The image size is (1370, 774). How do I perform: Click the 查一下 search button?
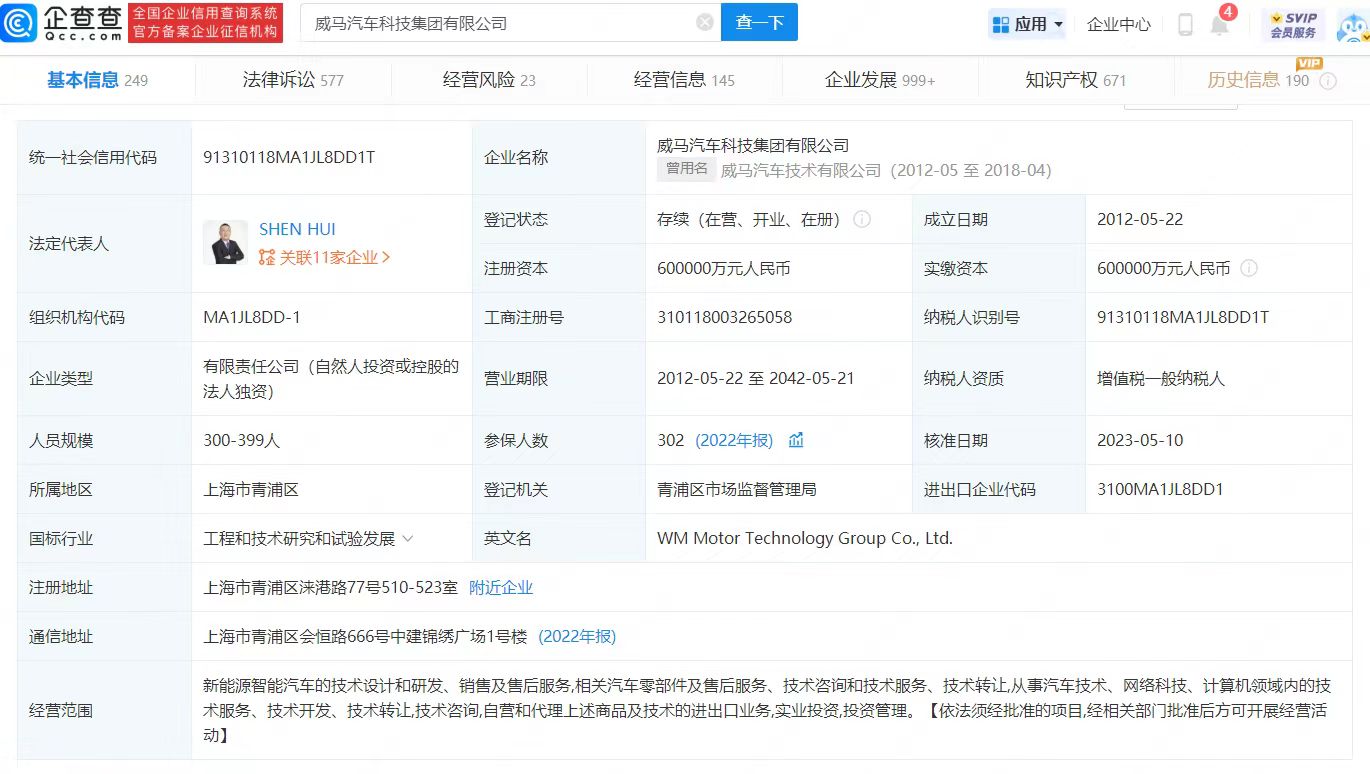(x=759, y=23)
